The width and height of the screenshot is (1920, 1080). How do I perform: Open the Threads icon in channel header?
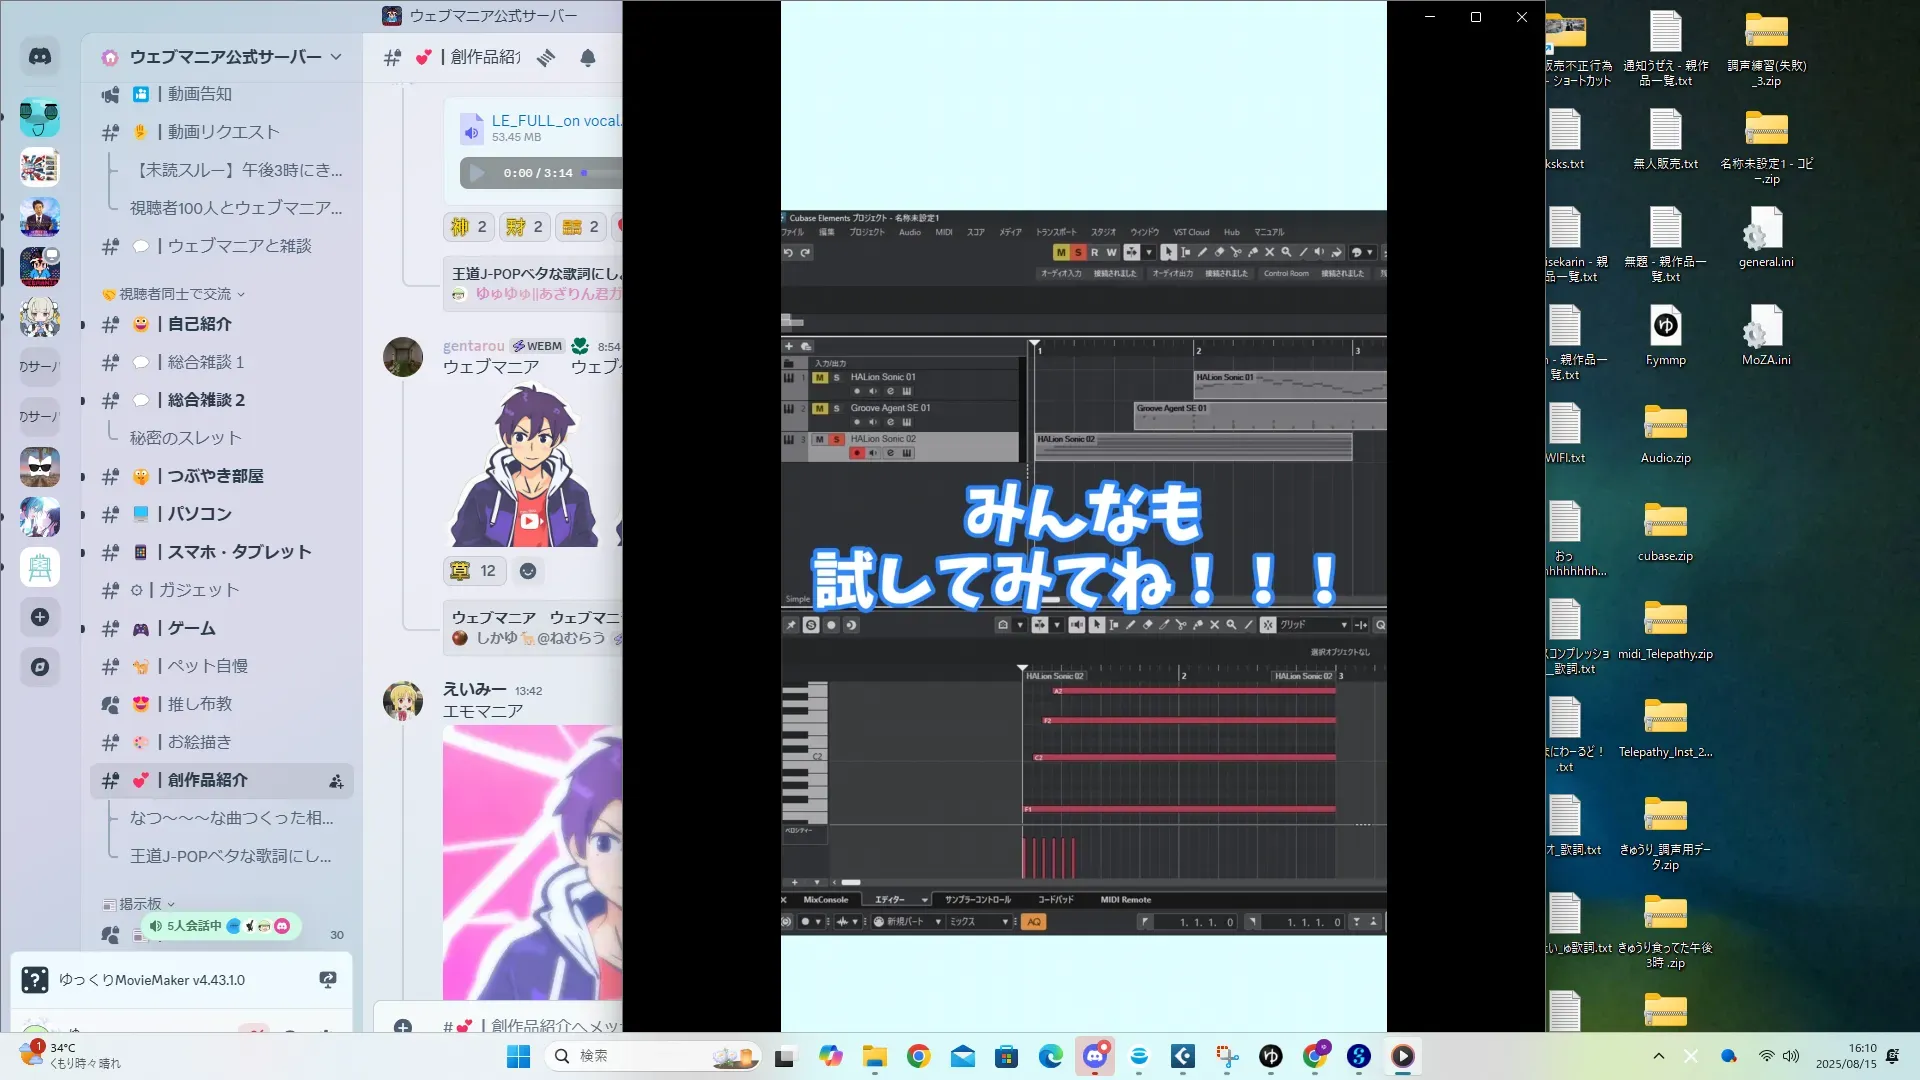point(546,58)
